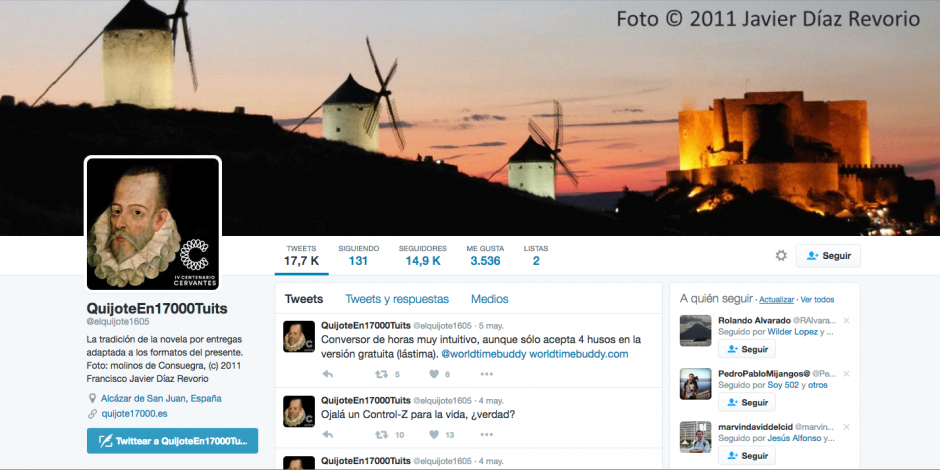940x470 pixels.
Task: Retweet the worldtimebuddy tweet
Action: pyautogui.click(x=381, y=374)
